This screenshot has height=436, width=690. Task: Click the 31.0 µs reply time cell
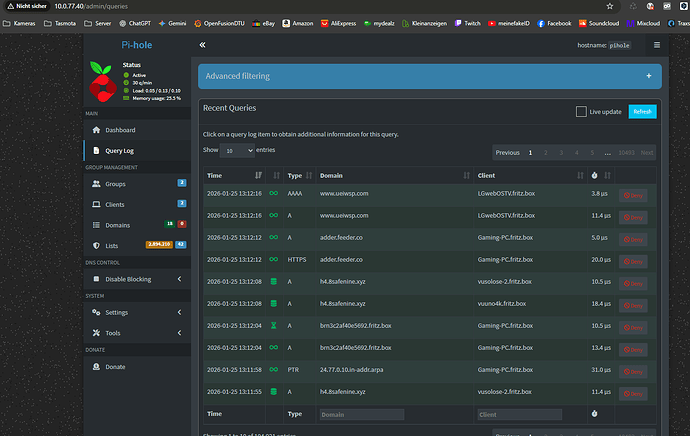601,370
